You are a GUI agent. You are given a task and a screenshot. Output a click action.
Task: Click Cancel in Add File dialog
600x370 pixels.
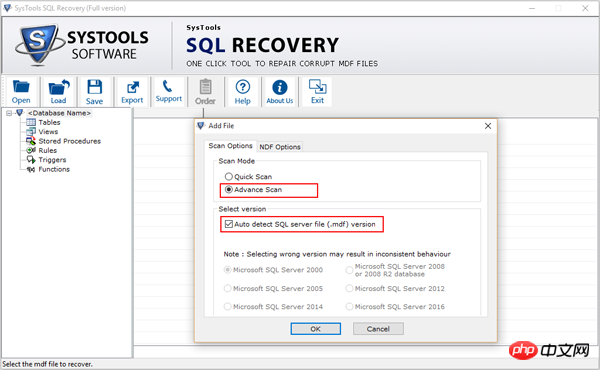[378, 329]
